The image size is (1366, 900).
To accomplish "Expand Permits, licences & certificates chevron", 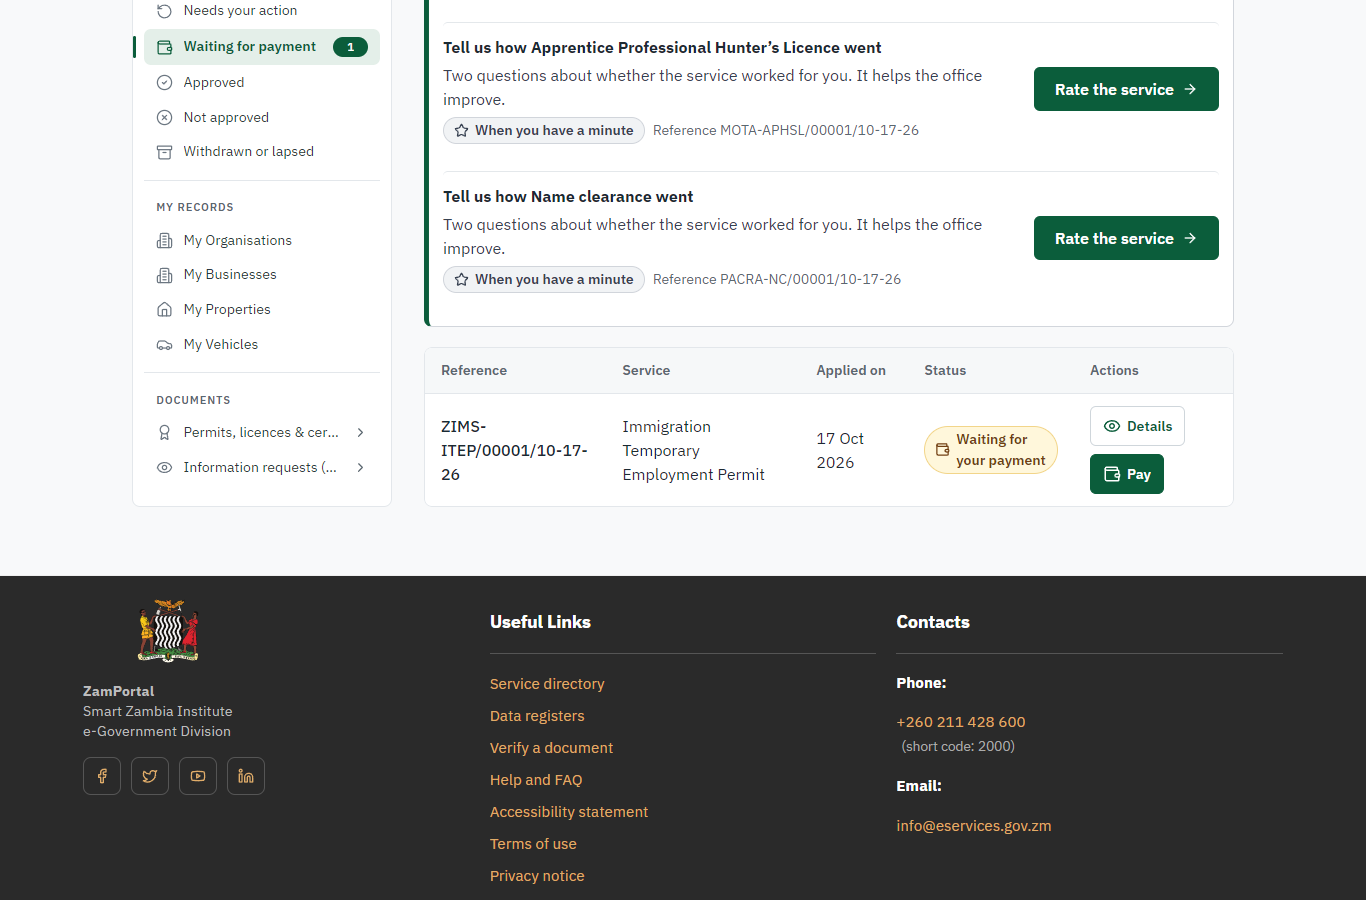I will [361, 433].
